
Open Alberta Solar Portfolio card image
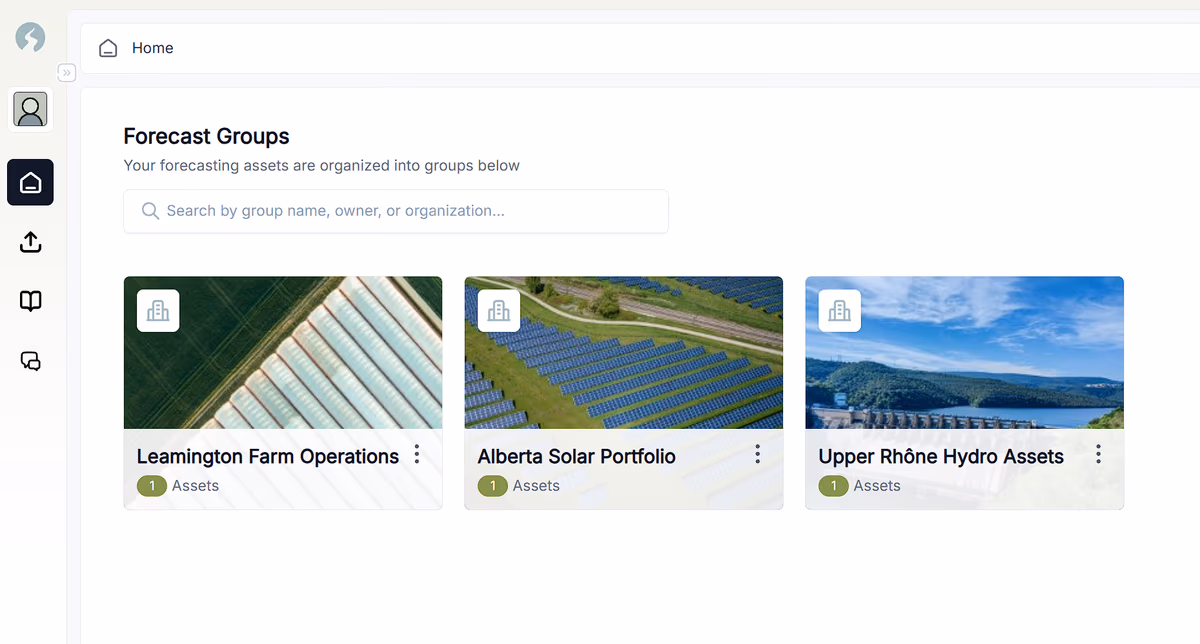coord(624,353)
